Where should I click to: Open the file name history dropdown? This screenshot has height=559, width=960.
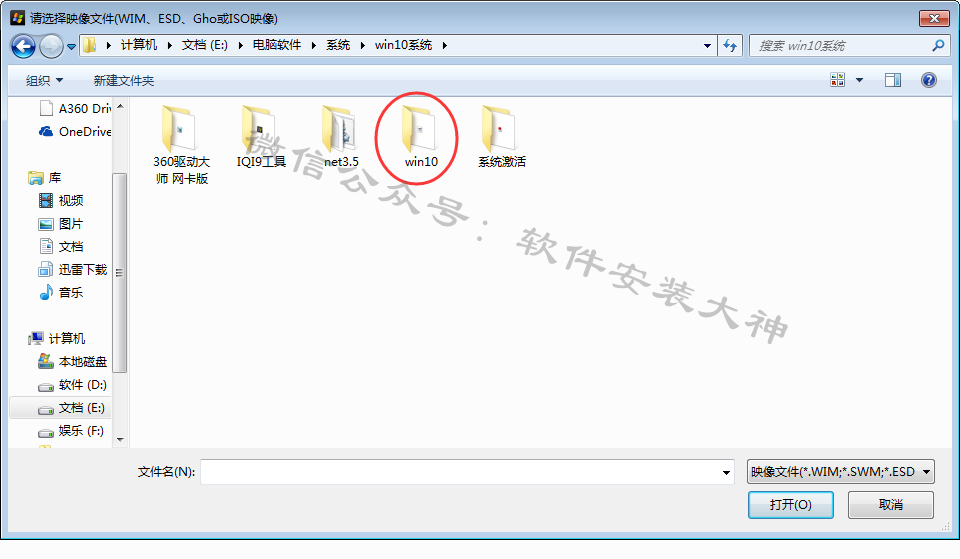pos(726,472)
